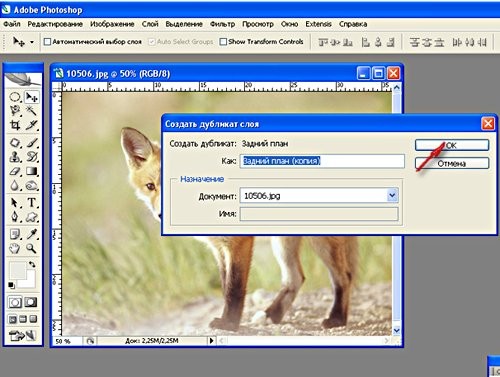This screenshot has width=500, height=377.
Task: Select the Hand tool
Action: pyautogui.click(x=15, y=248)
